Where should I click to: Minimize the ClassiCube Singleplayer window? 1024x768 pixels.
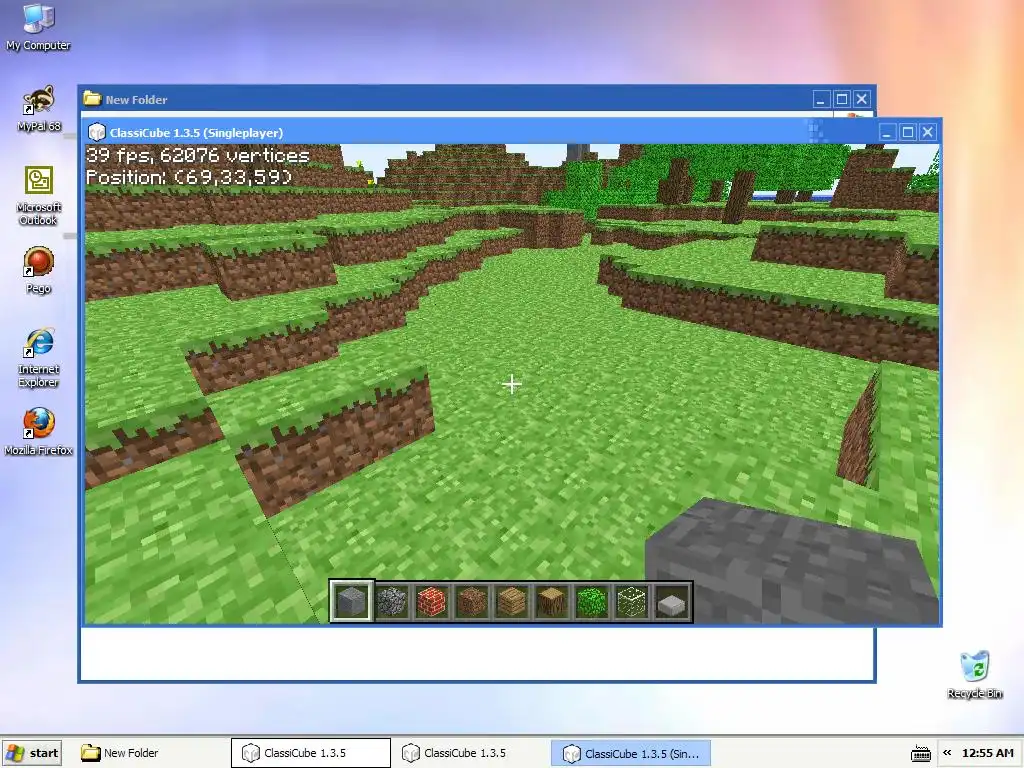(887, 133)
